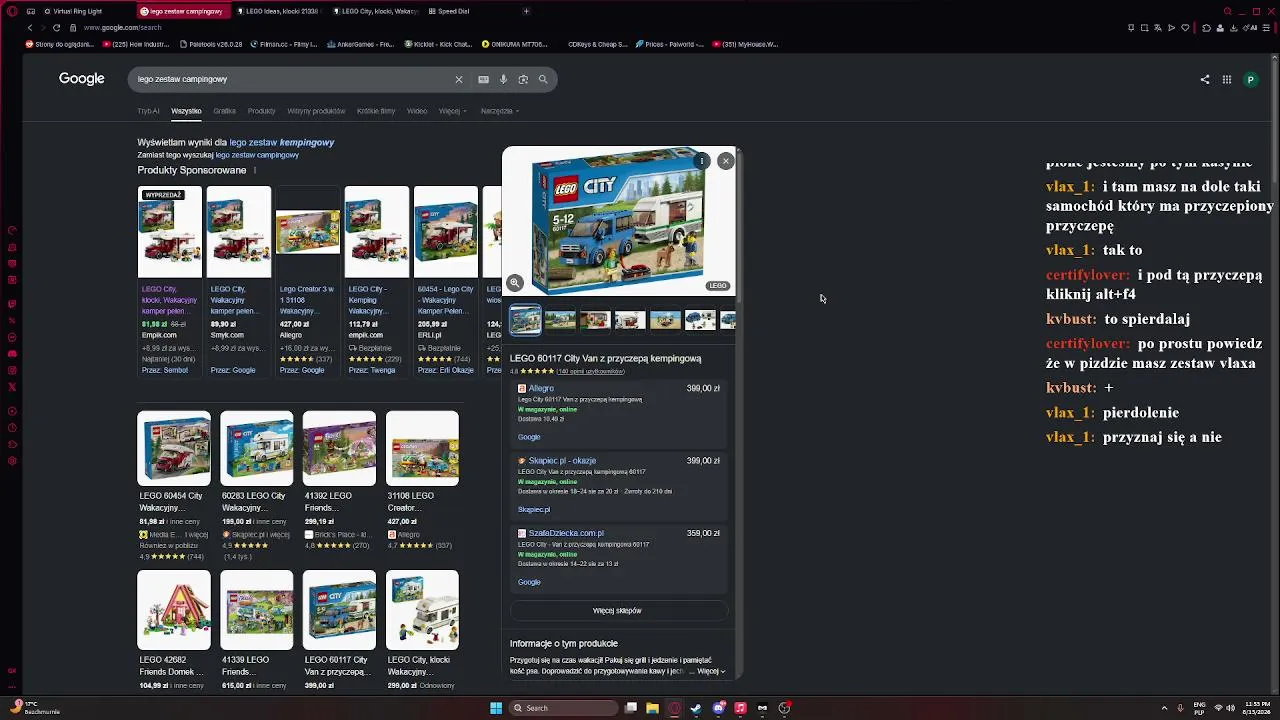1280x720 pixels.
Task: Open the Paletools bookmark
Action: pyautogui.click(x=212, y=44)
